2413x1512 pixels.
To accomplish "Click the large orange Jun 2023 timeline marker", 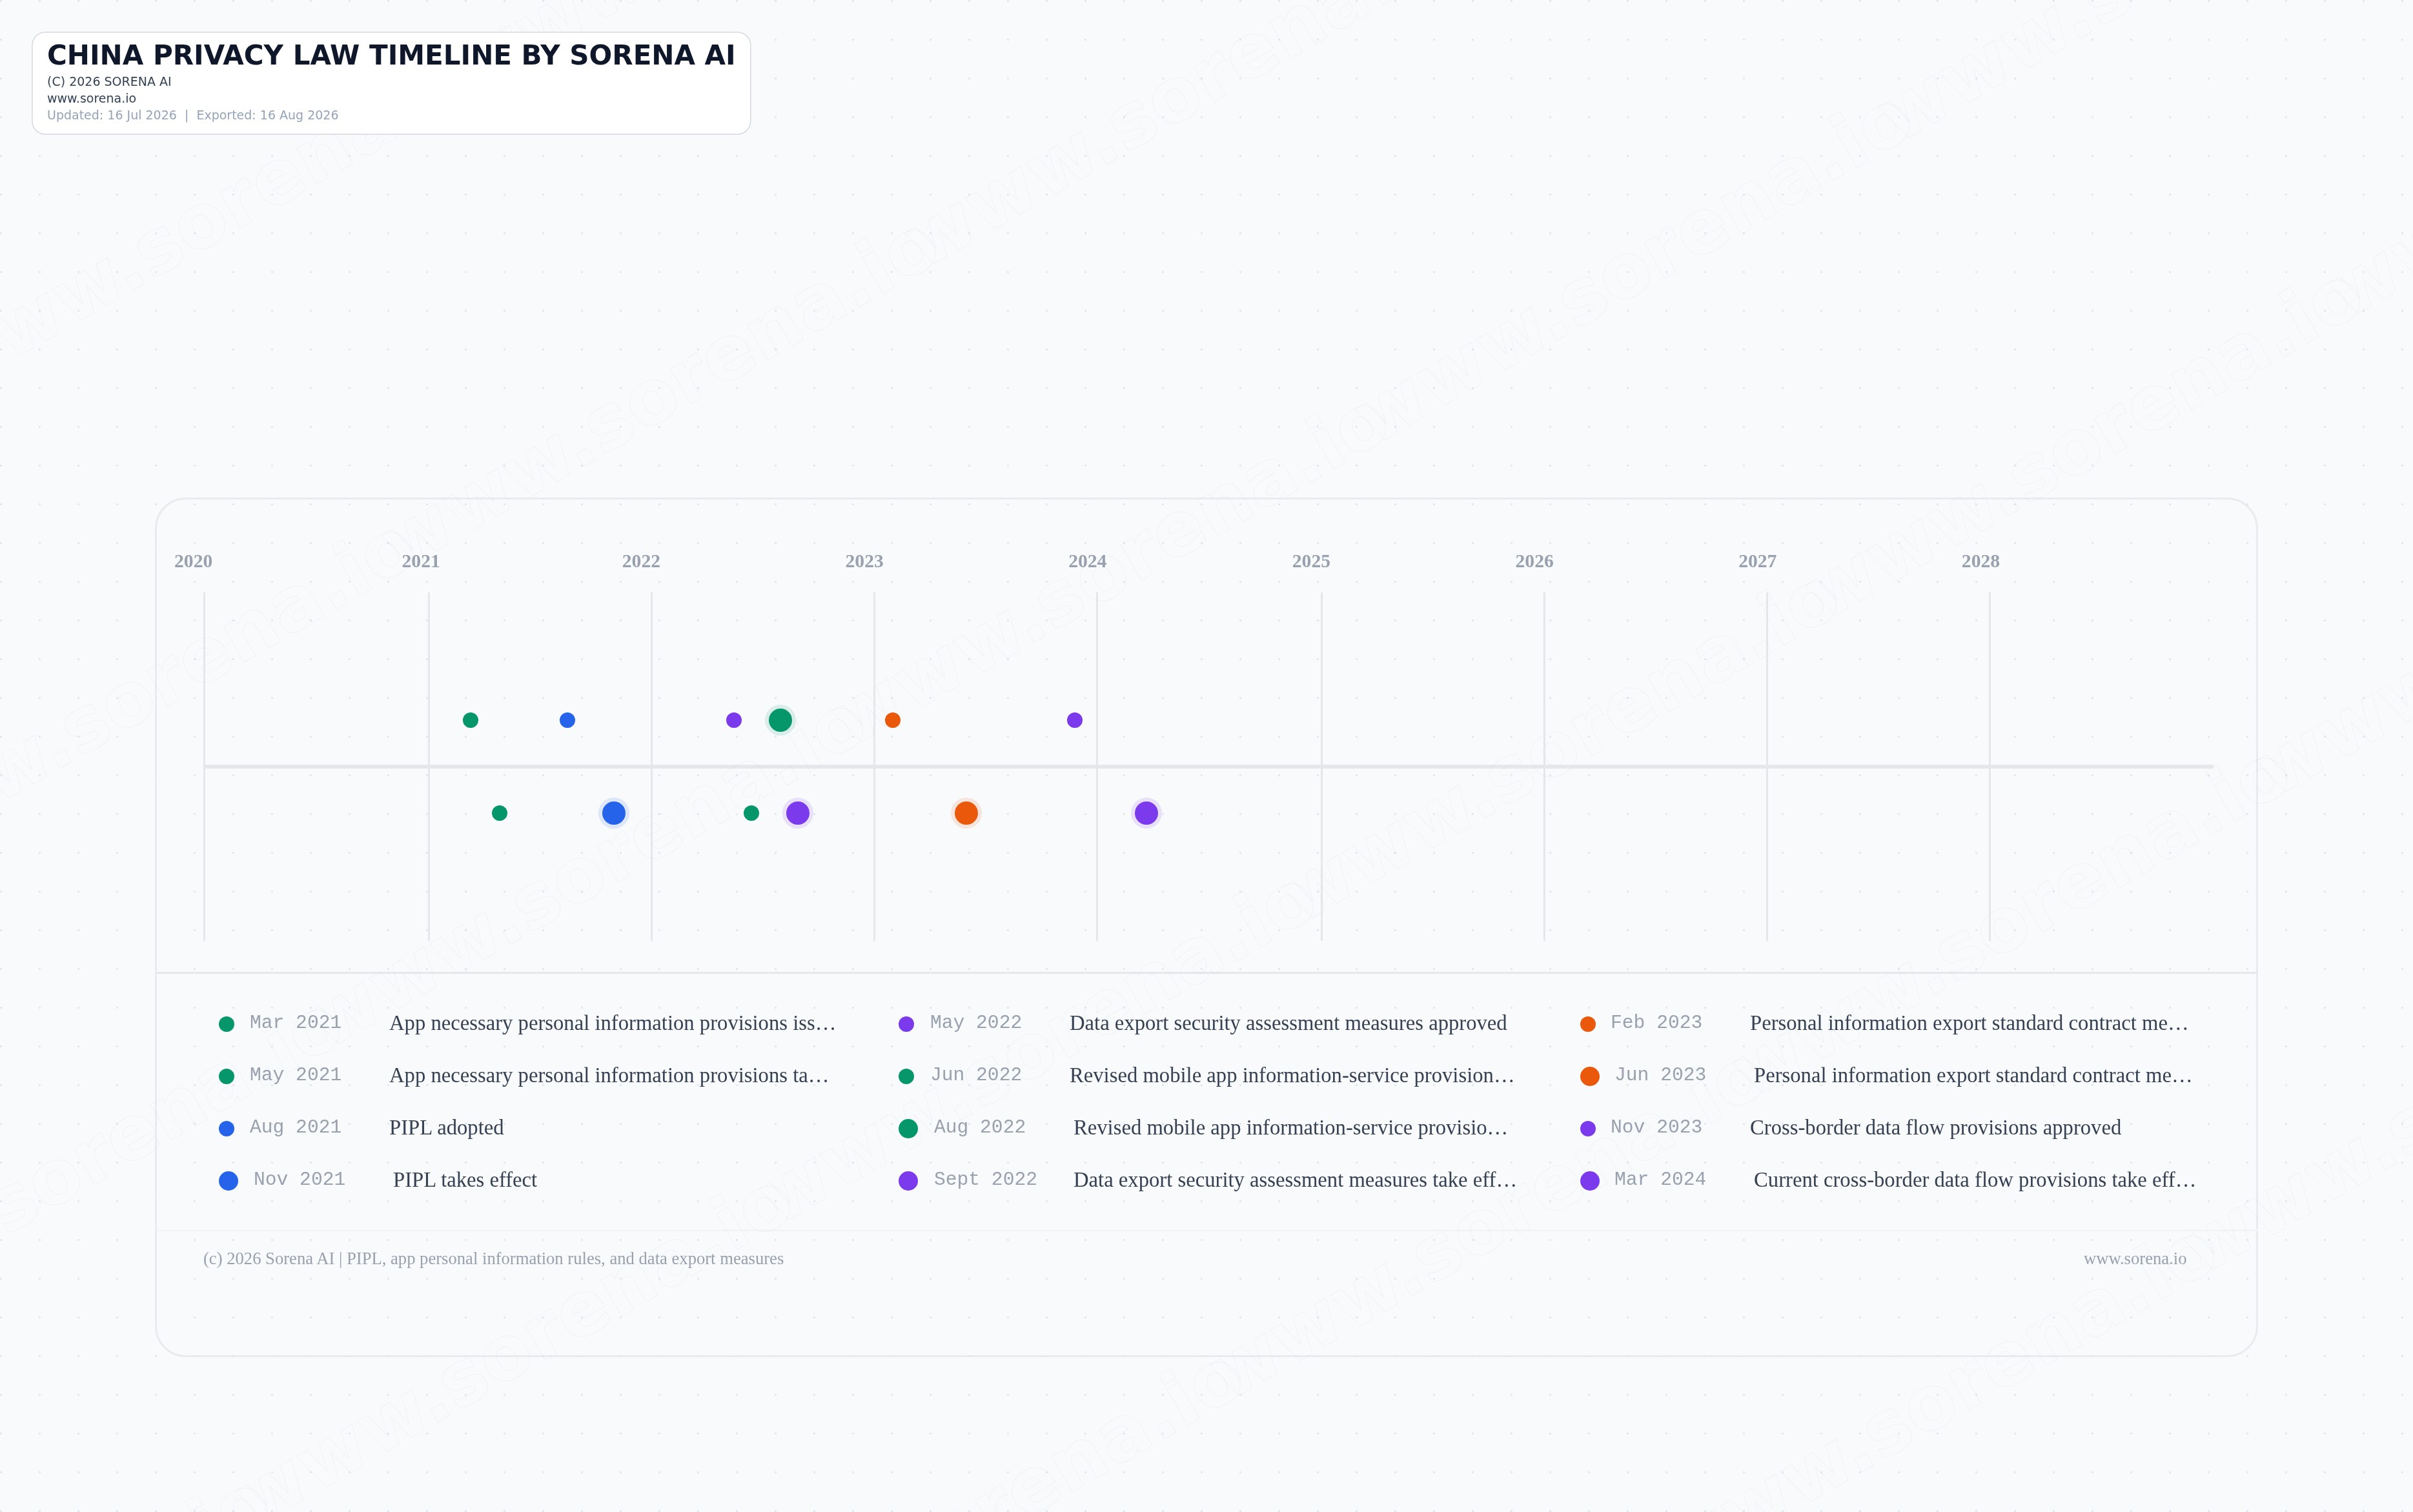I will [966, 813].
